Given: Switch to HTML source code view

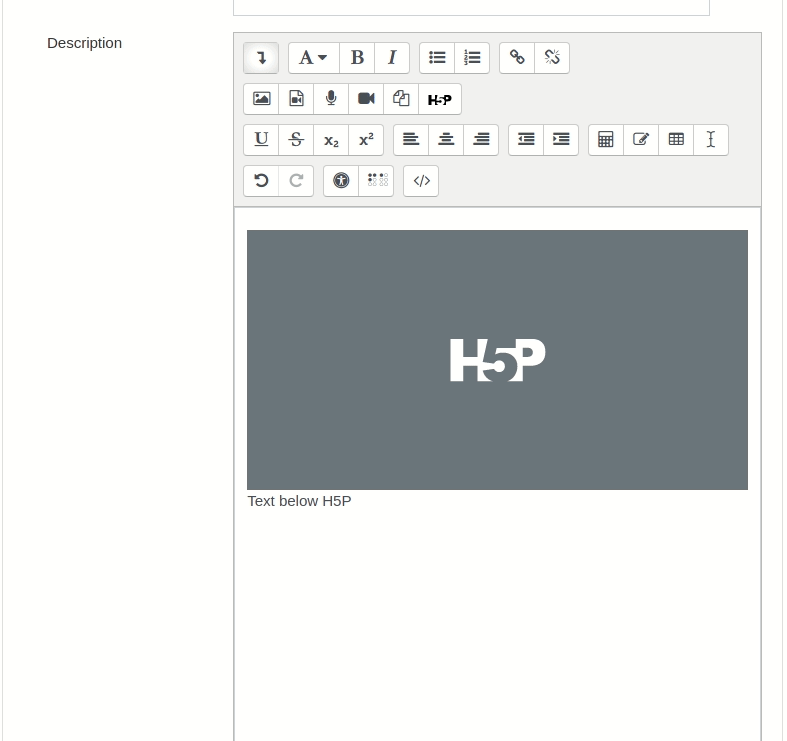Looking at the screenshot, I should [x=421, y=181].
